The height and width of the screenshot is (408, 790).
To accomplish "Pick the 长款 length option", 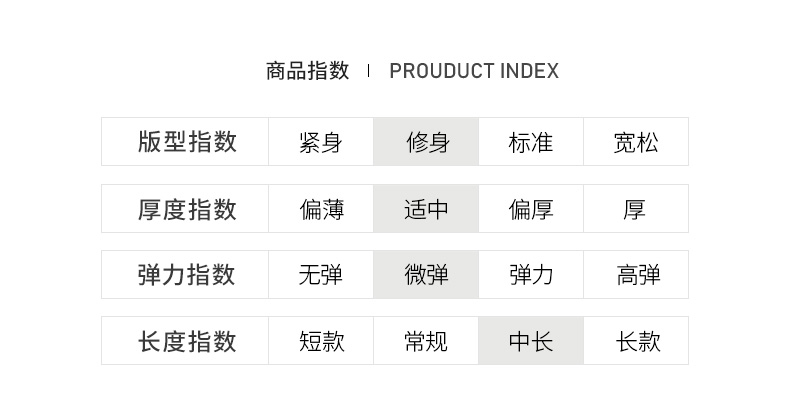I will tap(635, 341).
